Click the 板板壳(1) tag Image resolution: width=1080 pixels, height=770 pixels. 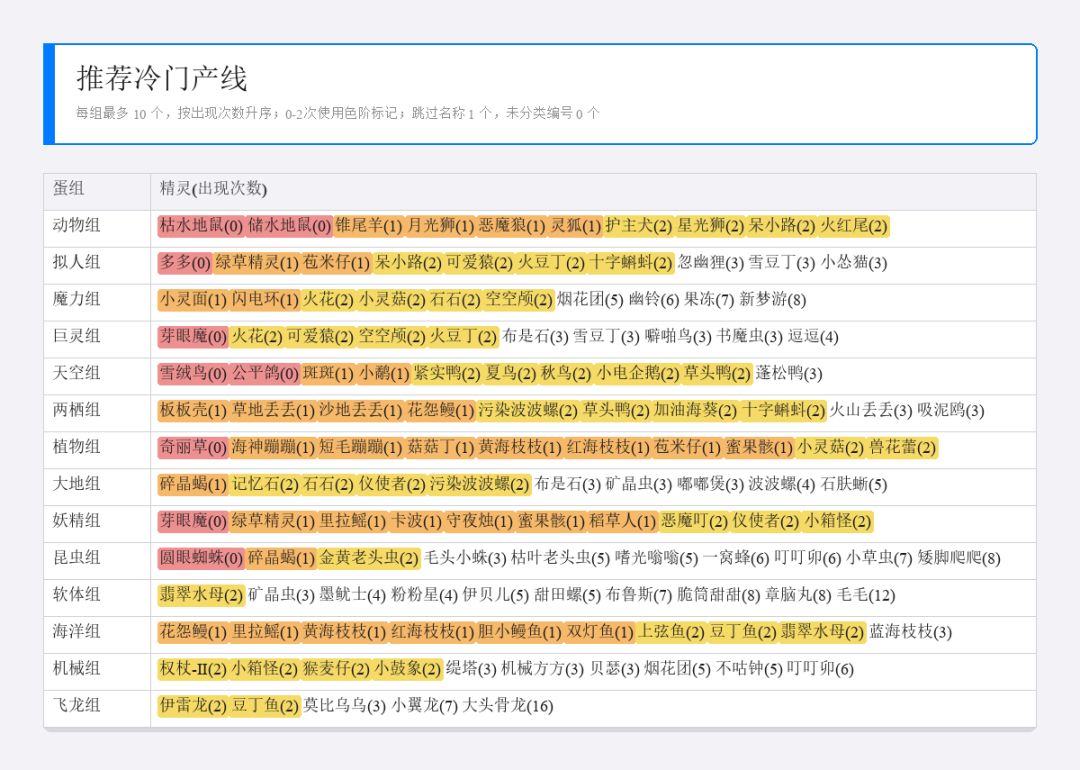[193, 411]
